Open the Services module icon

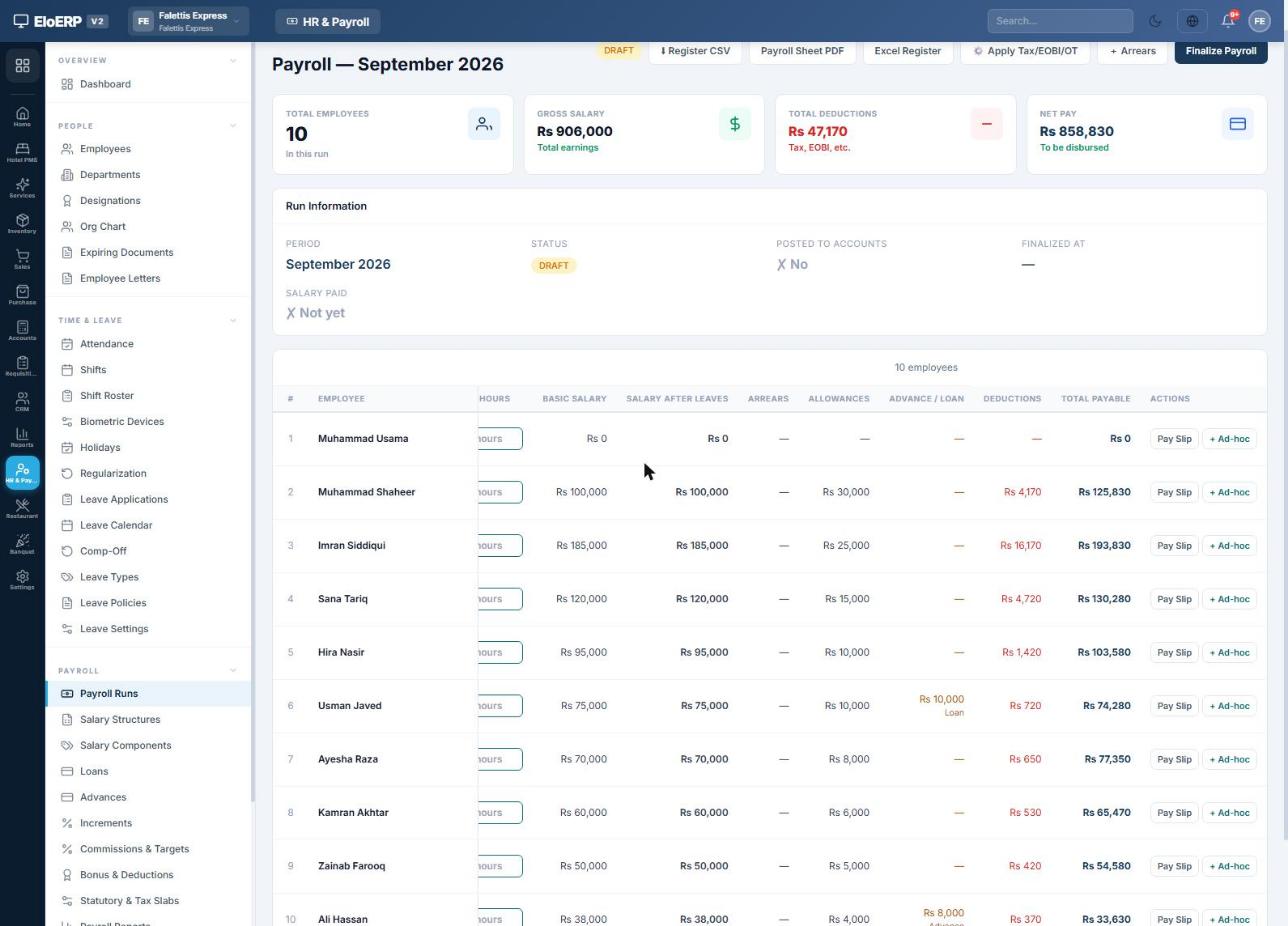tap(22, 188)
